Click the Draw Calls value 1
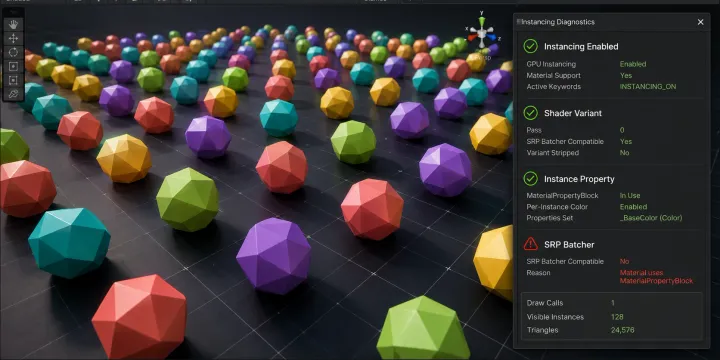Viewport: 720px width, 360px height. coord(613,303)
